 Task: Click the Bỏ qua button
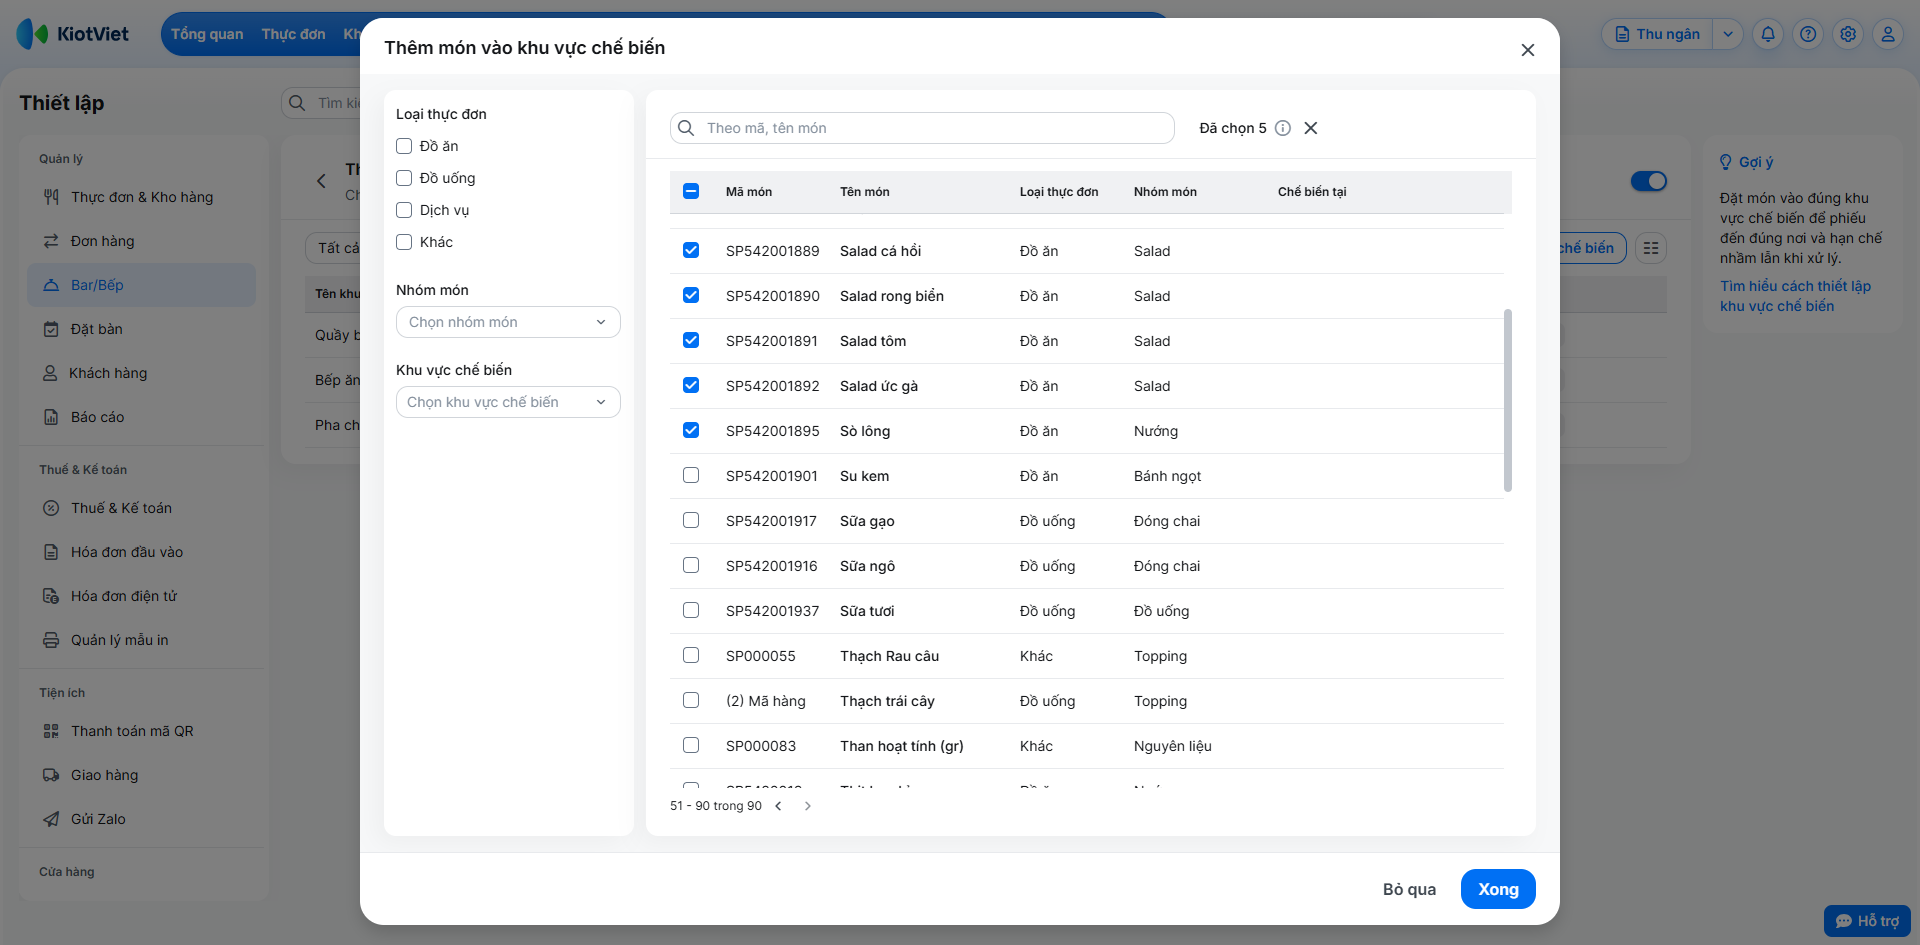click(1409, 889)
